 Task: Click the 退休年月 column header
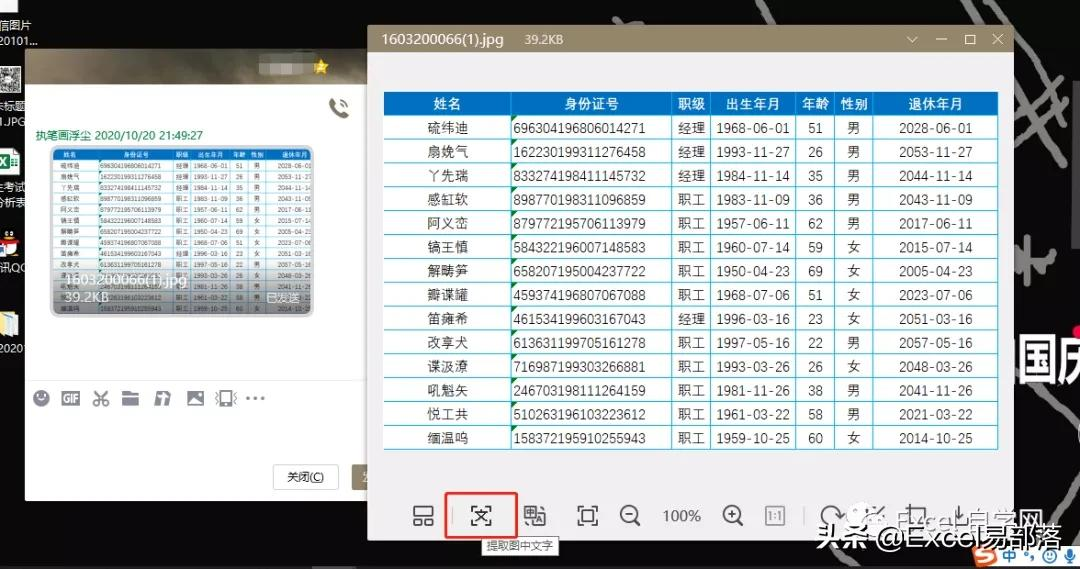[x=935, y=104]
